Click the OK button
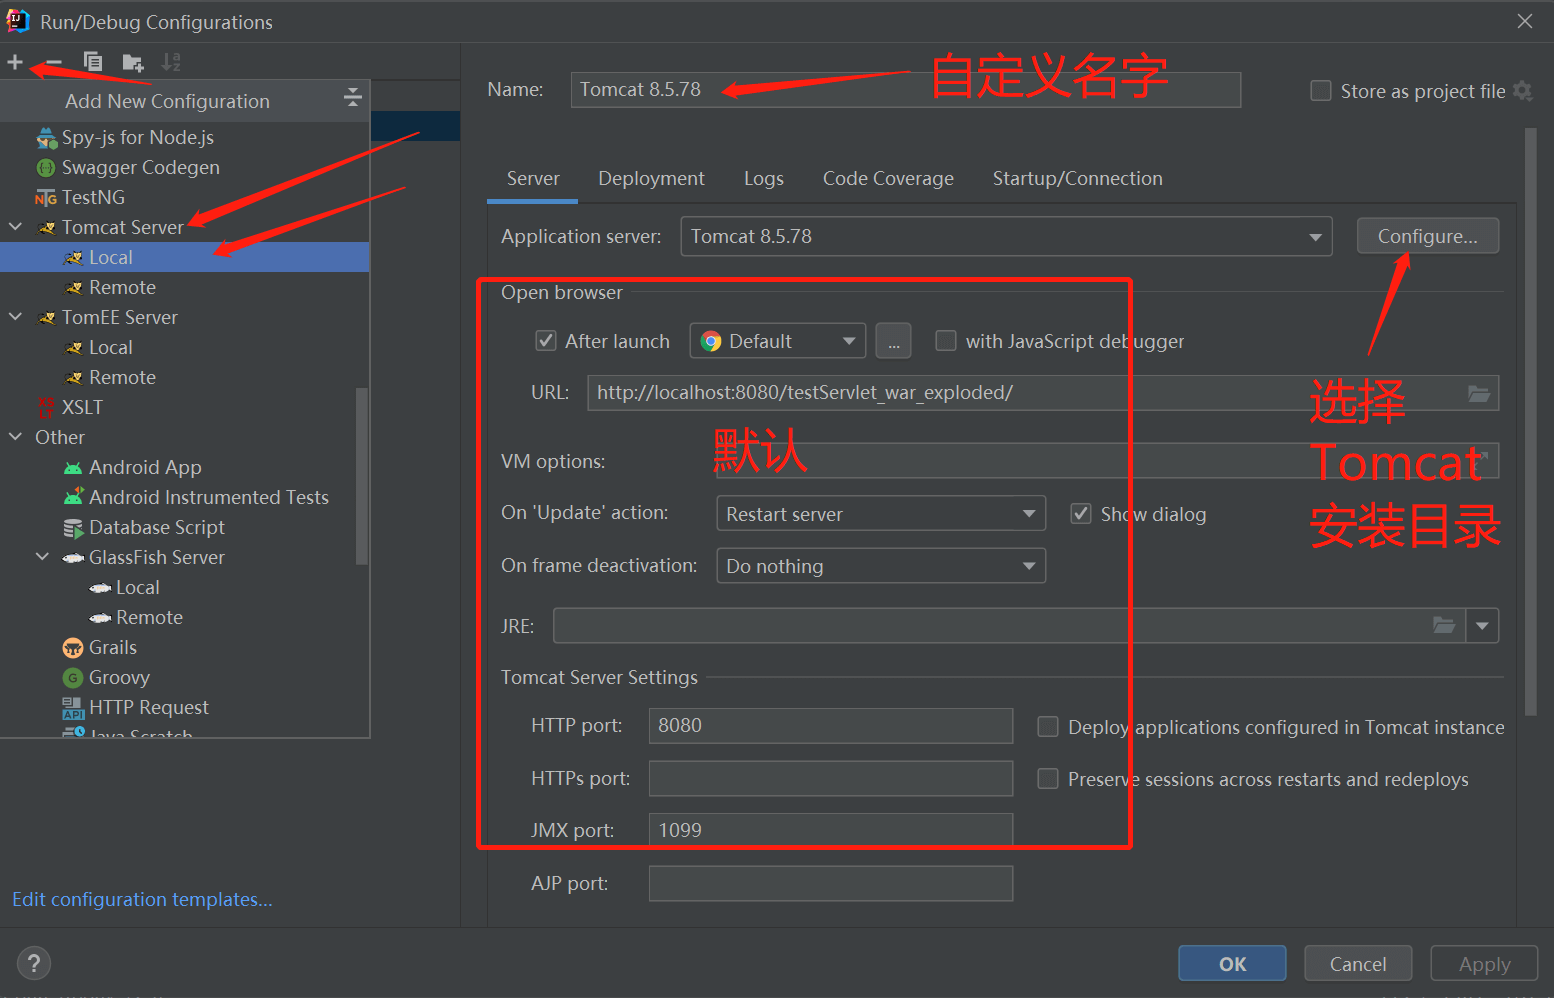The image size is (1554, 998). point(1232,964)
